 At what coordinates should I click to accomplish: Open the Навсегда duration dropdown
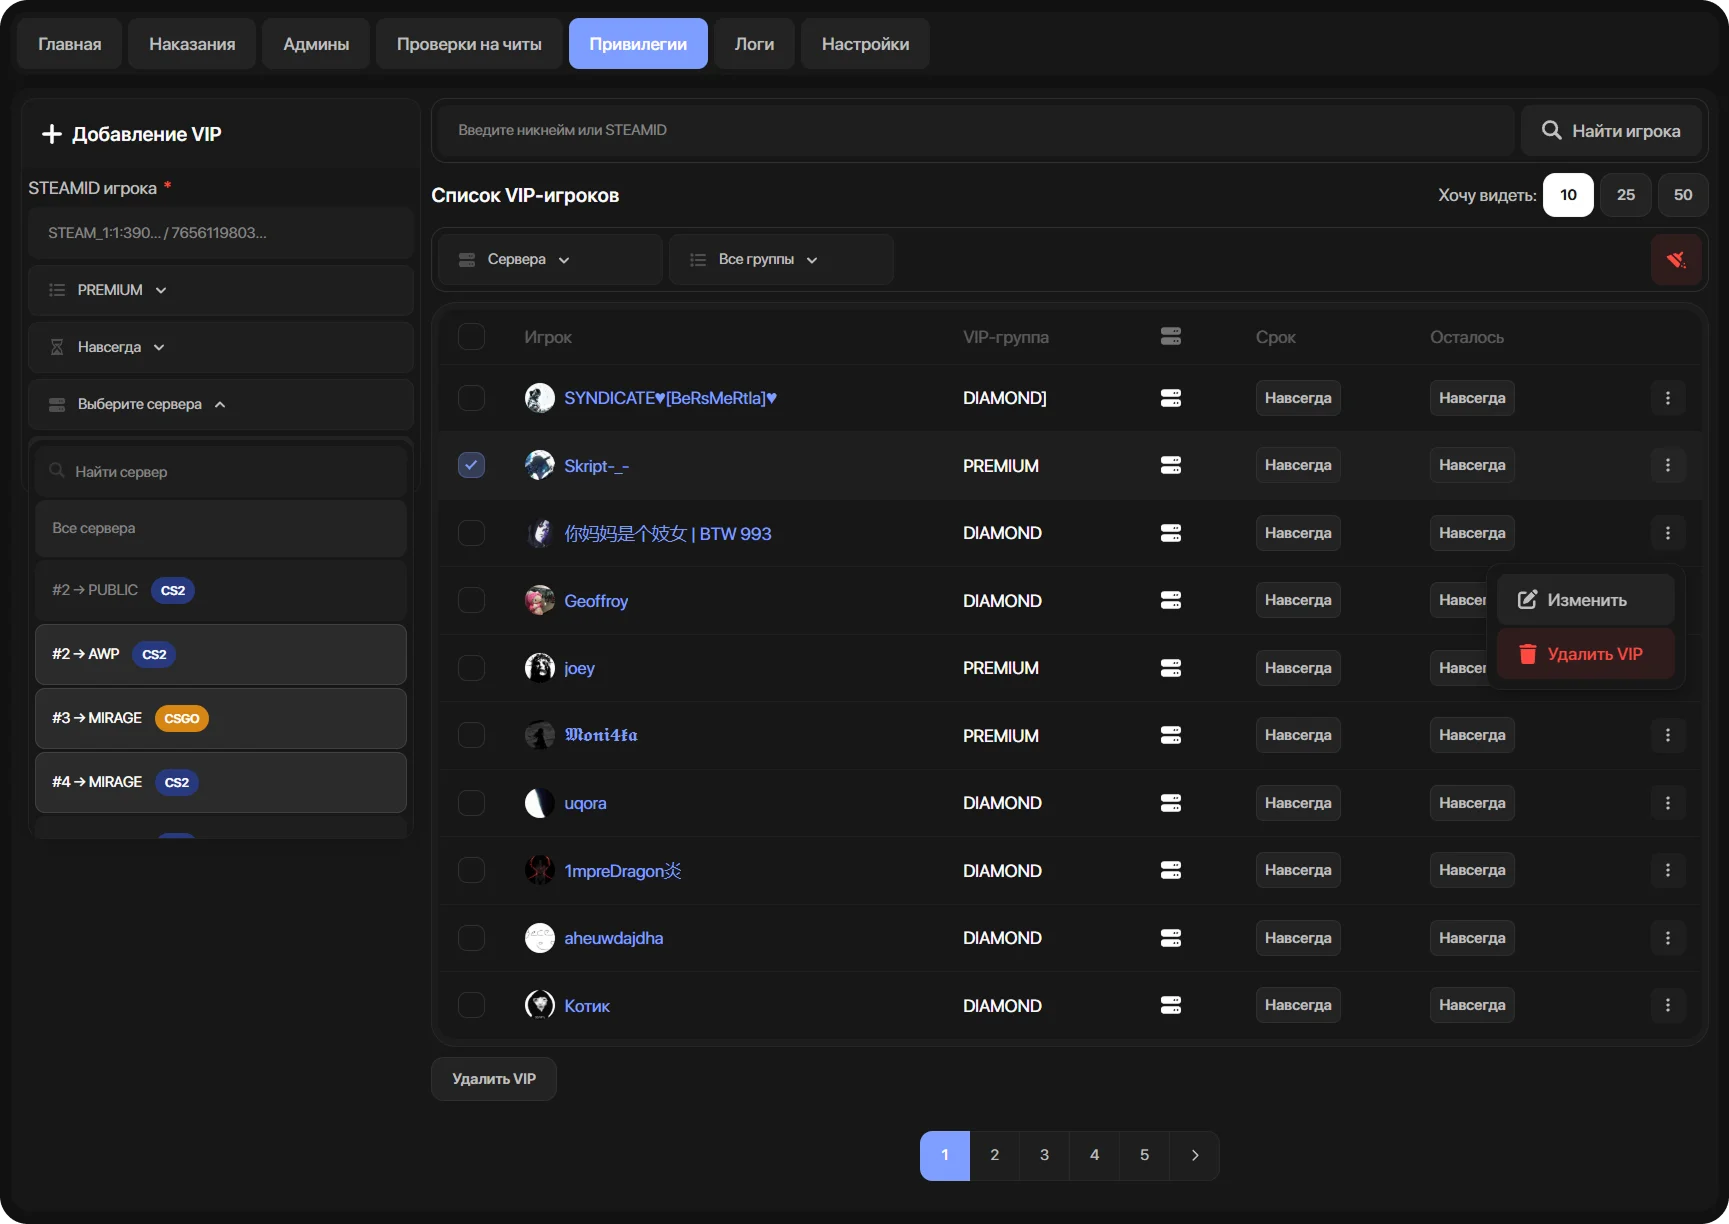click(221, 347)
